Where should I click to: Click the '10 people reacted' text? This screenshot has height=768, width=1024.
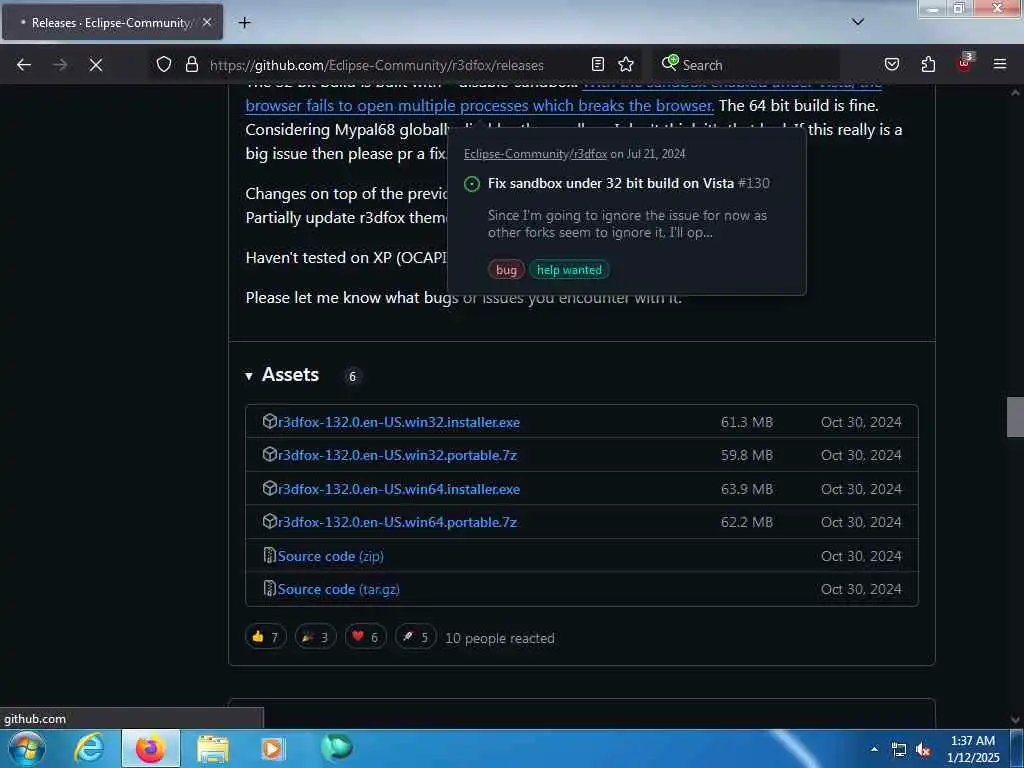(x=500, y=639)
